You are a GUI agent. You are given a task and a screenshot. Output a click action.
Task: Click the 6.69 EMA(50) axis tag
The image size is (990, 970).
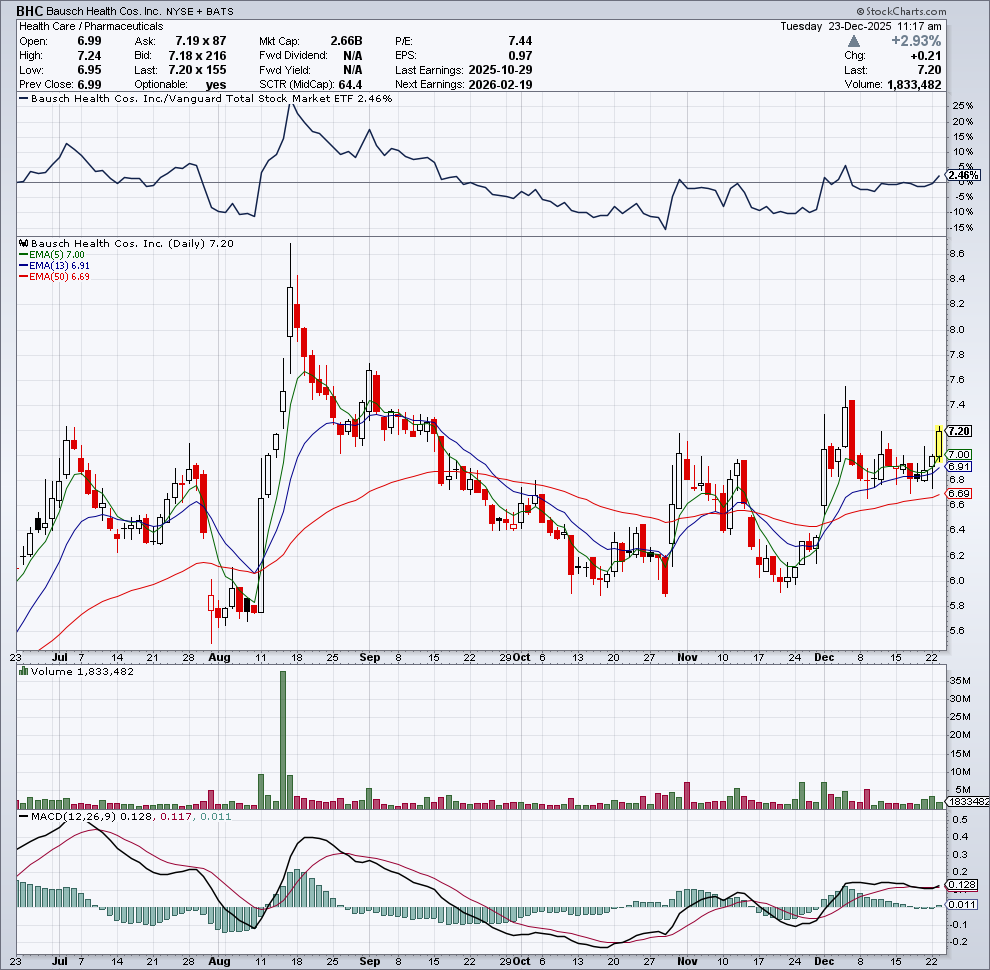point(959,494)
